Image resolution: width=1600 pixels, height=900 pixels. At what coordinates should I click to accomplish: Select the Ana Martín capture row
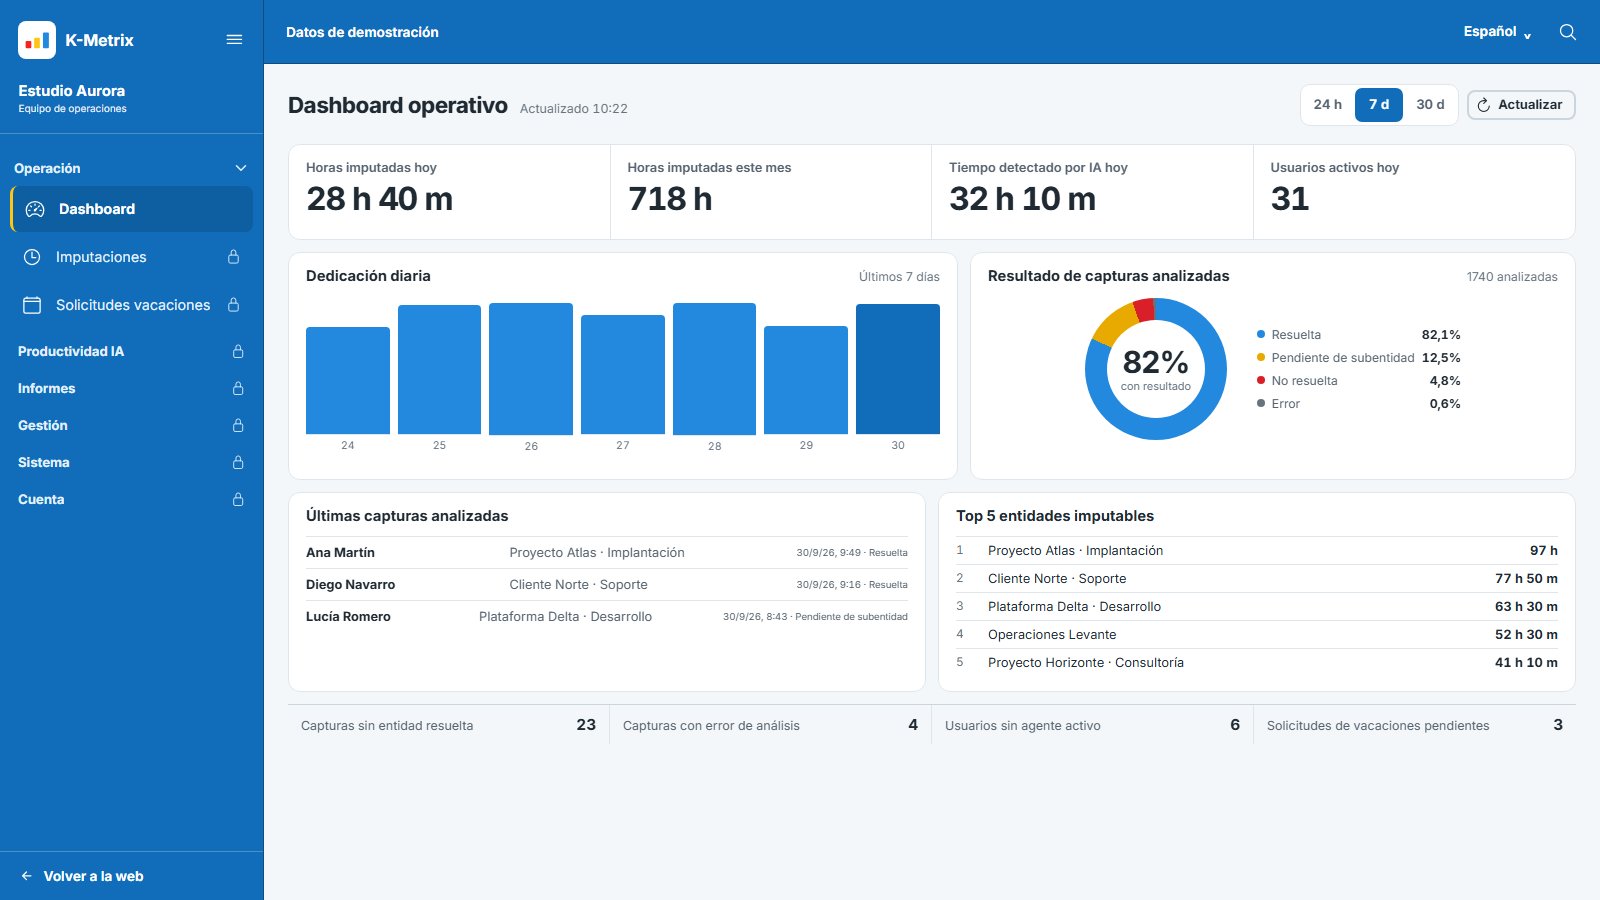click(x=607, y=553)
